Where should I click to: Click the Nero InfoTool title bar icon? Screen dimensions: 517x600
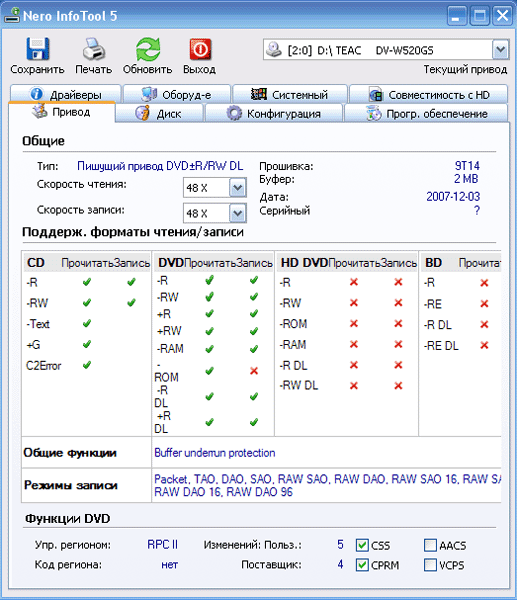[x=12, y=16]
